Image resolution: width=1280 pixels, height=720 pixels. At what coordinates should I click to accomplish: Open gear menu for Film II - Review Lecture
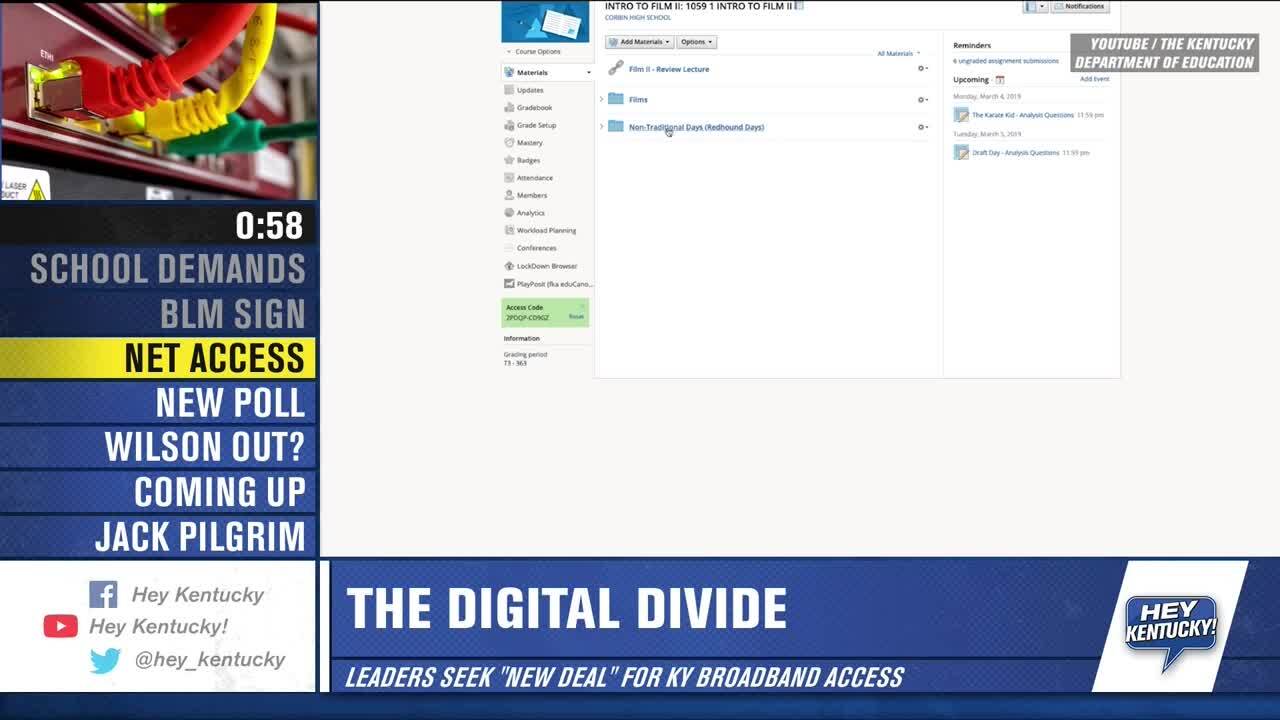point(922,69)
